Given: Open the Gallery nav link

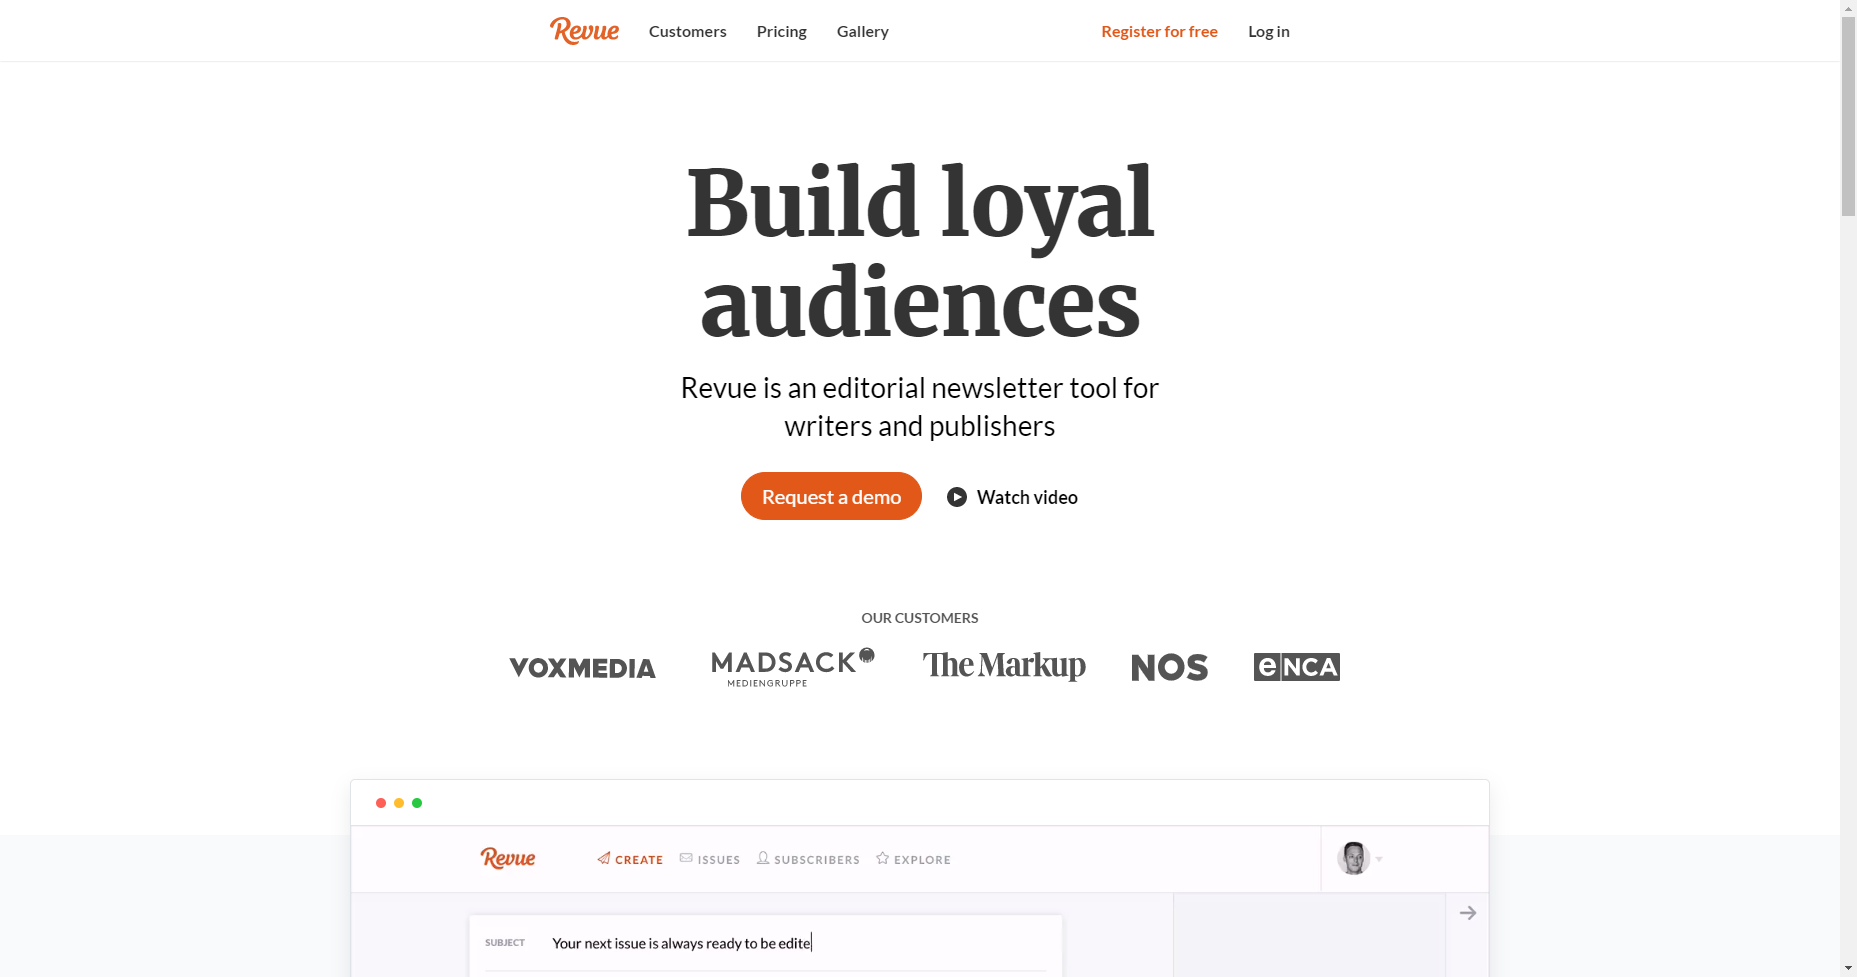Looking at the screenshot, I should [x=863, y=31].
